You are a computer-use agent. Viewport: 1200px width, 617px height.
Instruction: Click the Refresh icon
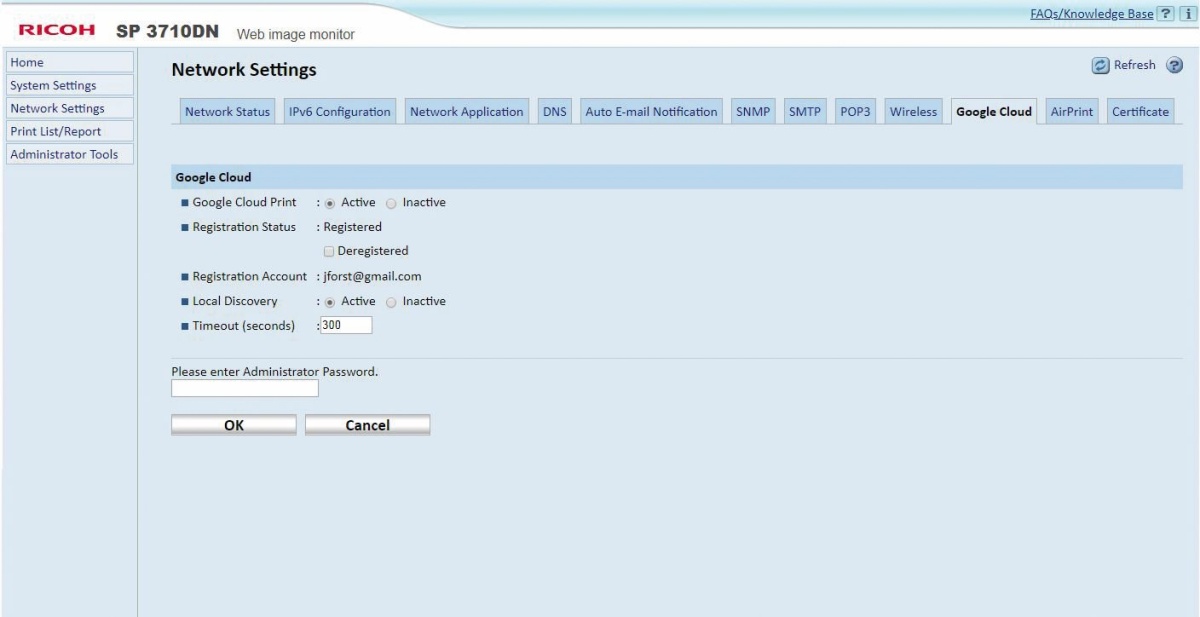[1101, 66]
